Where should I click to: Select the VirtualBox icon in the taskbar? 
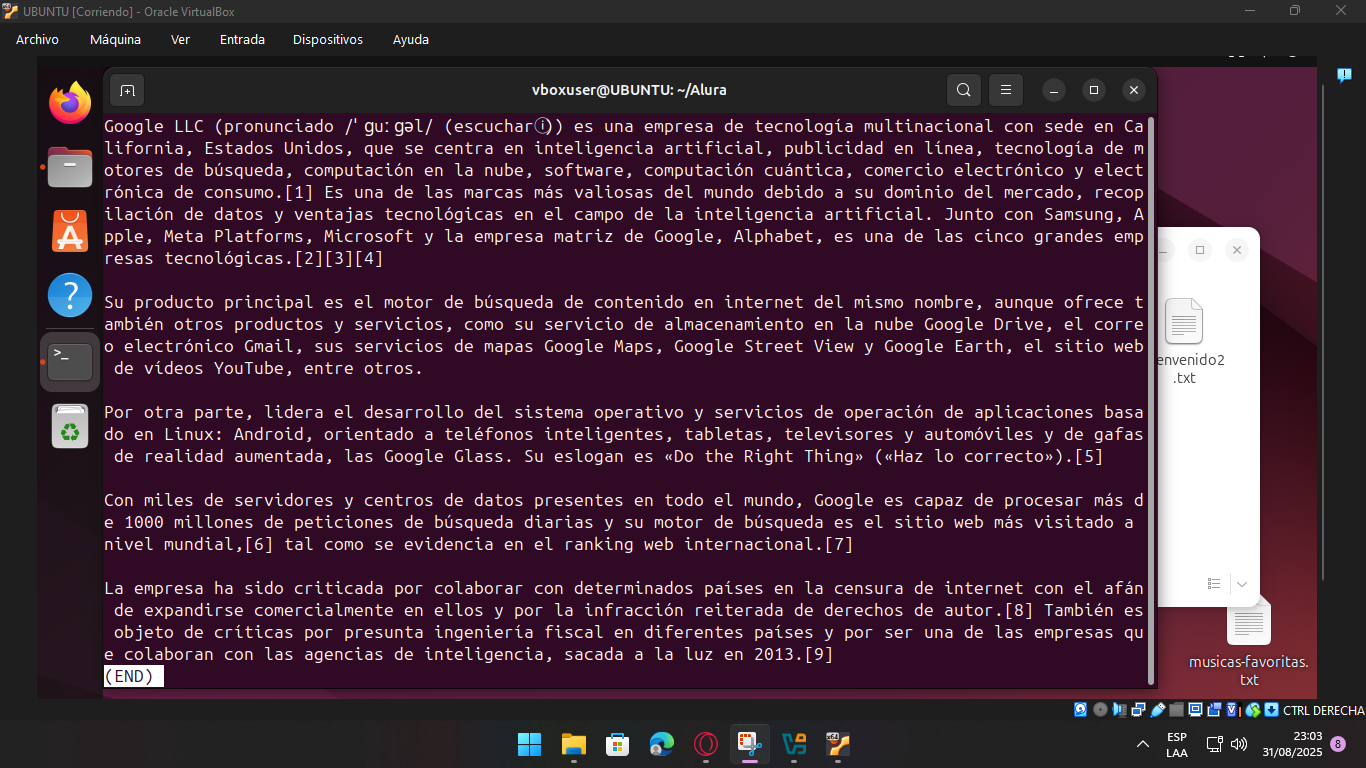tap(837, 744)
